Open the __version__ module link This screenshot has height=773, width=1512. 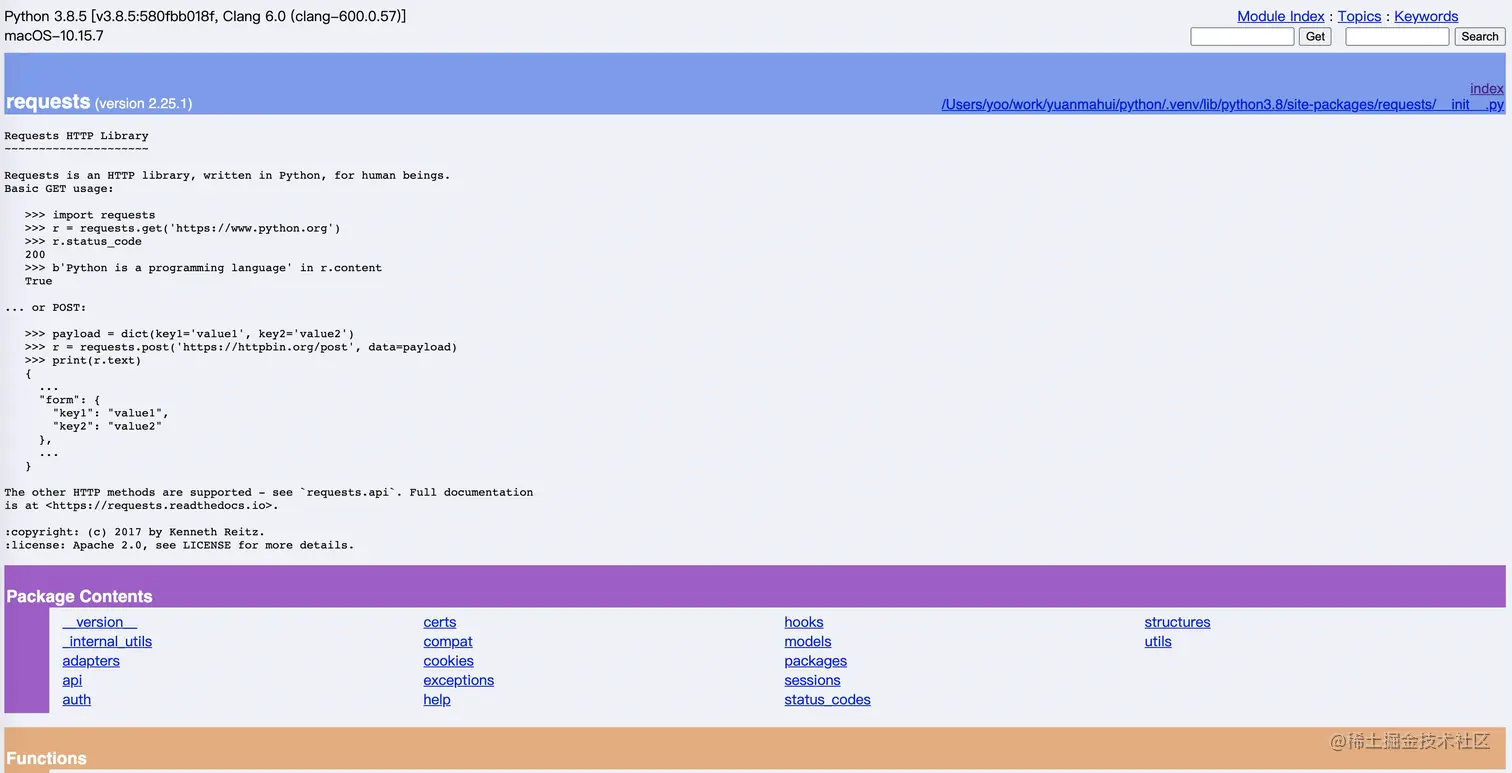pyautogui.click(x=100, y=622)
